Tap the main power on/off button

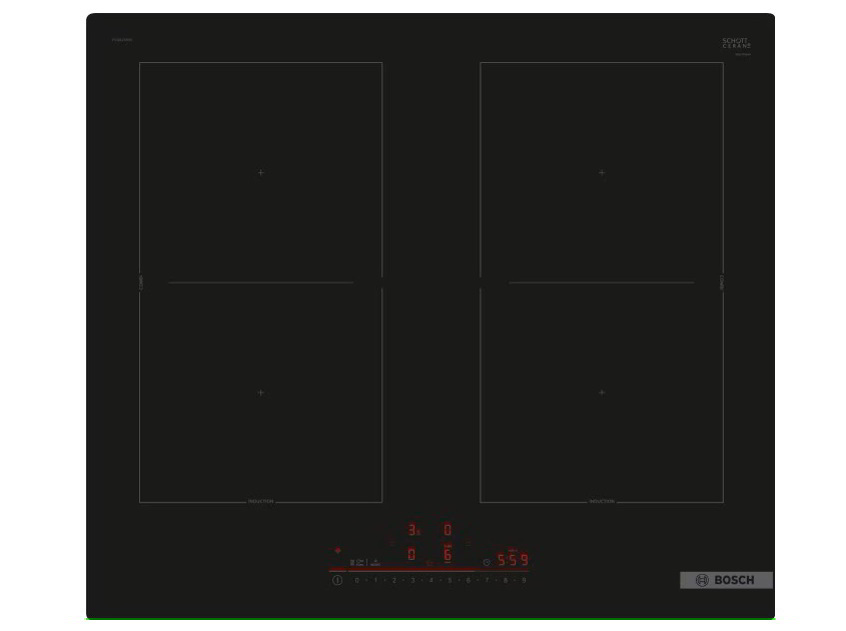point(337,580)
